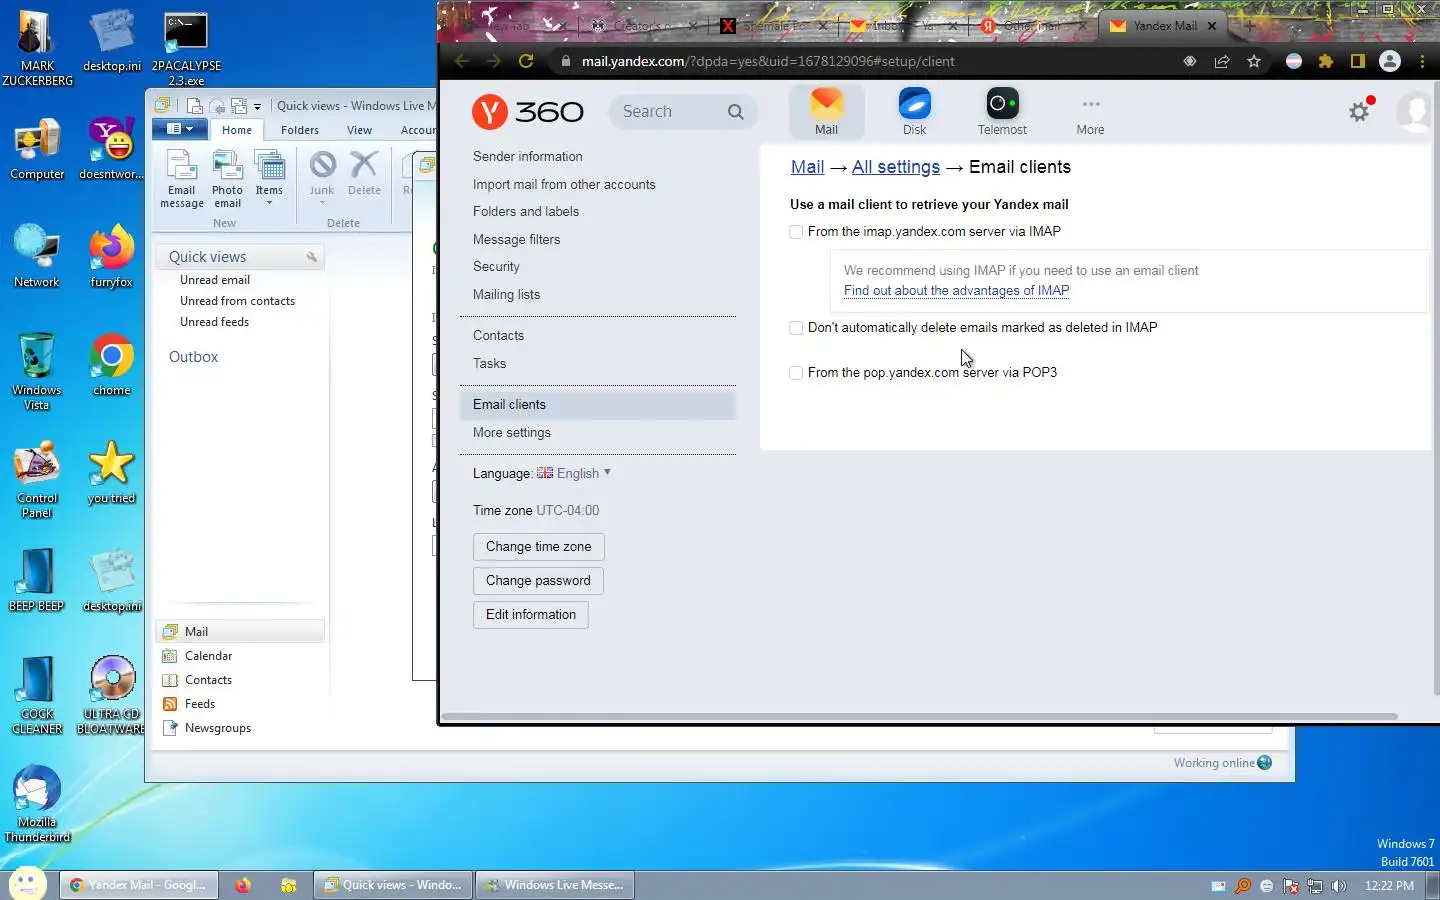Open Mailing lists settings

click(x=506, y=295)
